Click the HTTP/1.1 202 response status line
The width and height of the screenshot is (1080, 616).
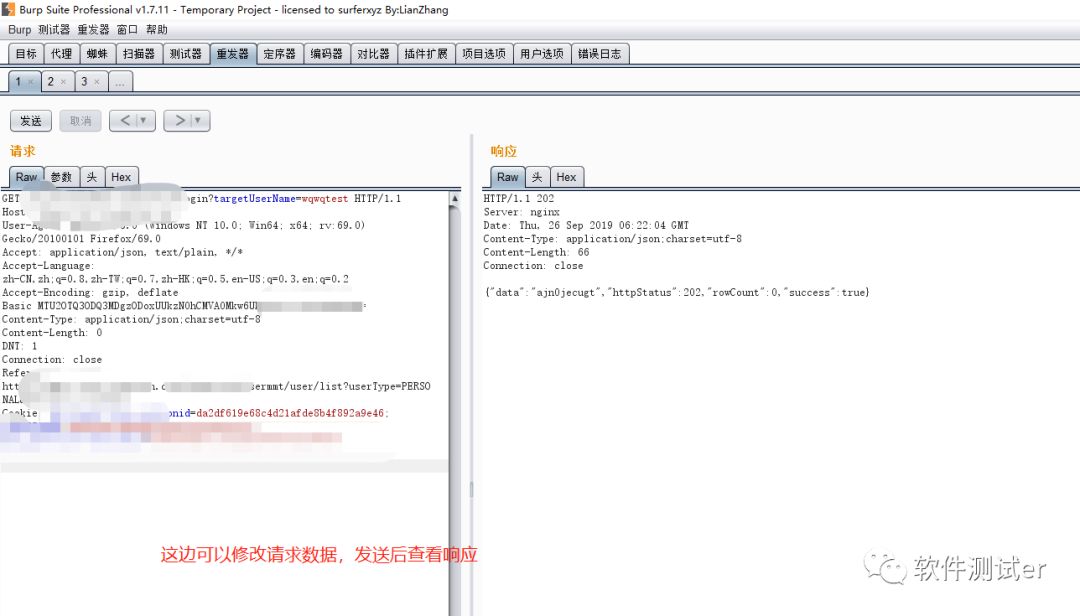pyautogui.click(x=519, y=198)
